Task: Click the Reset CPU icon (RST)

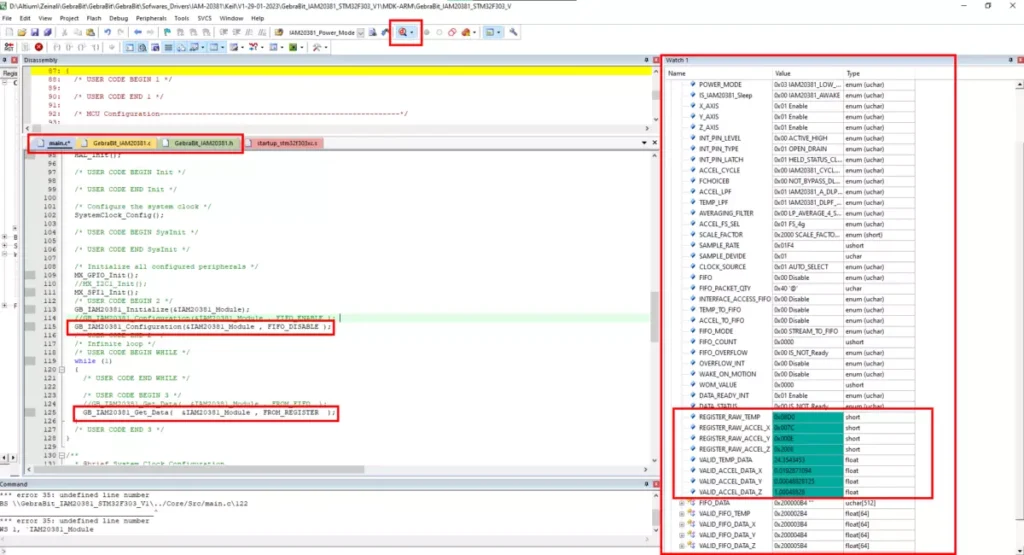Action: (x=9, y=47)
